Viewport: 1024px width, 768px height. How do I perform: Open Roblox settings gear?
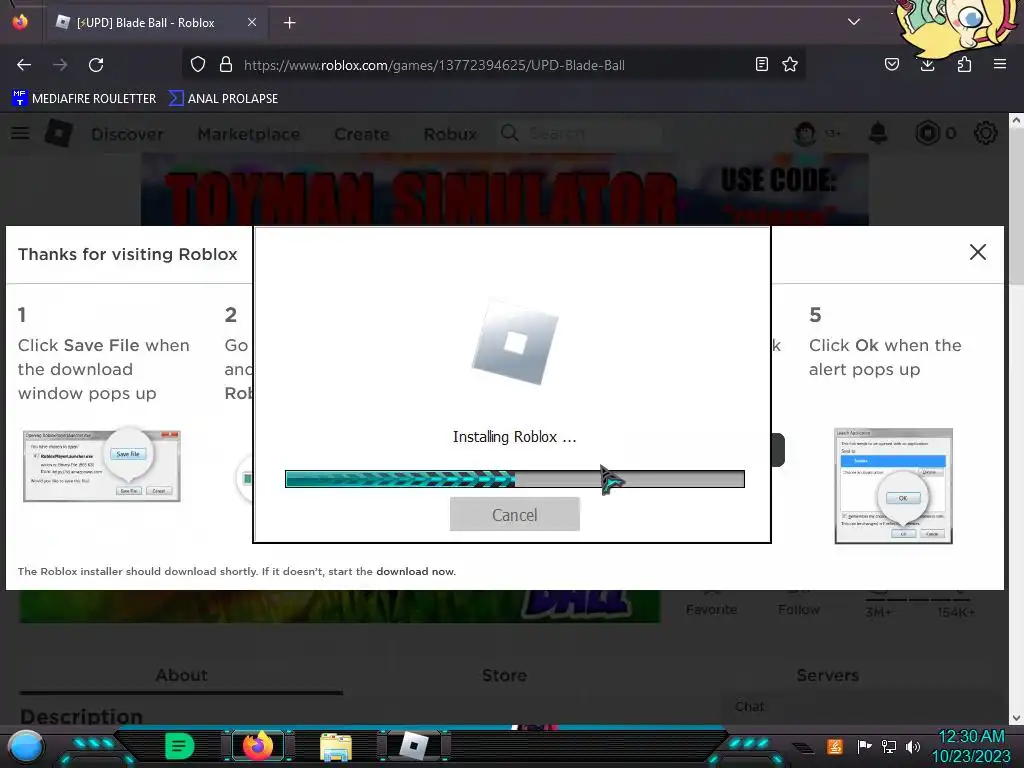click(985, 133)
